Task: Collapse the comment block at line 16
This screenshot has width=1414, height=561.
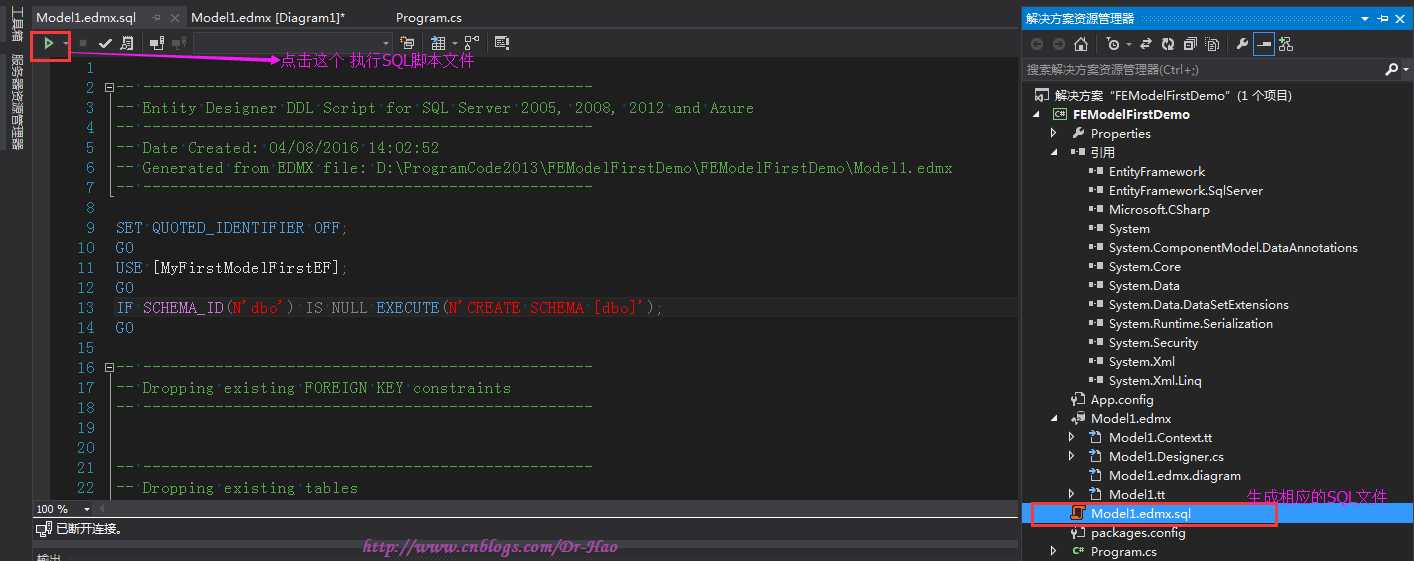Action: point(109,368)
